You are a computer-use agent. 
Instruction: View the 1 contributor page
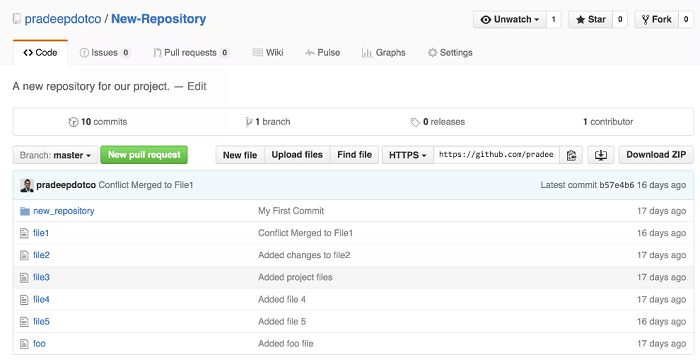click(608, 122)
